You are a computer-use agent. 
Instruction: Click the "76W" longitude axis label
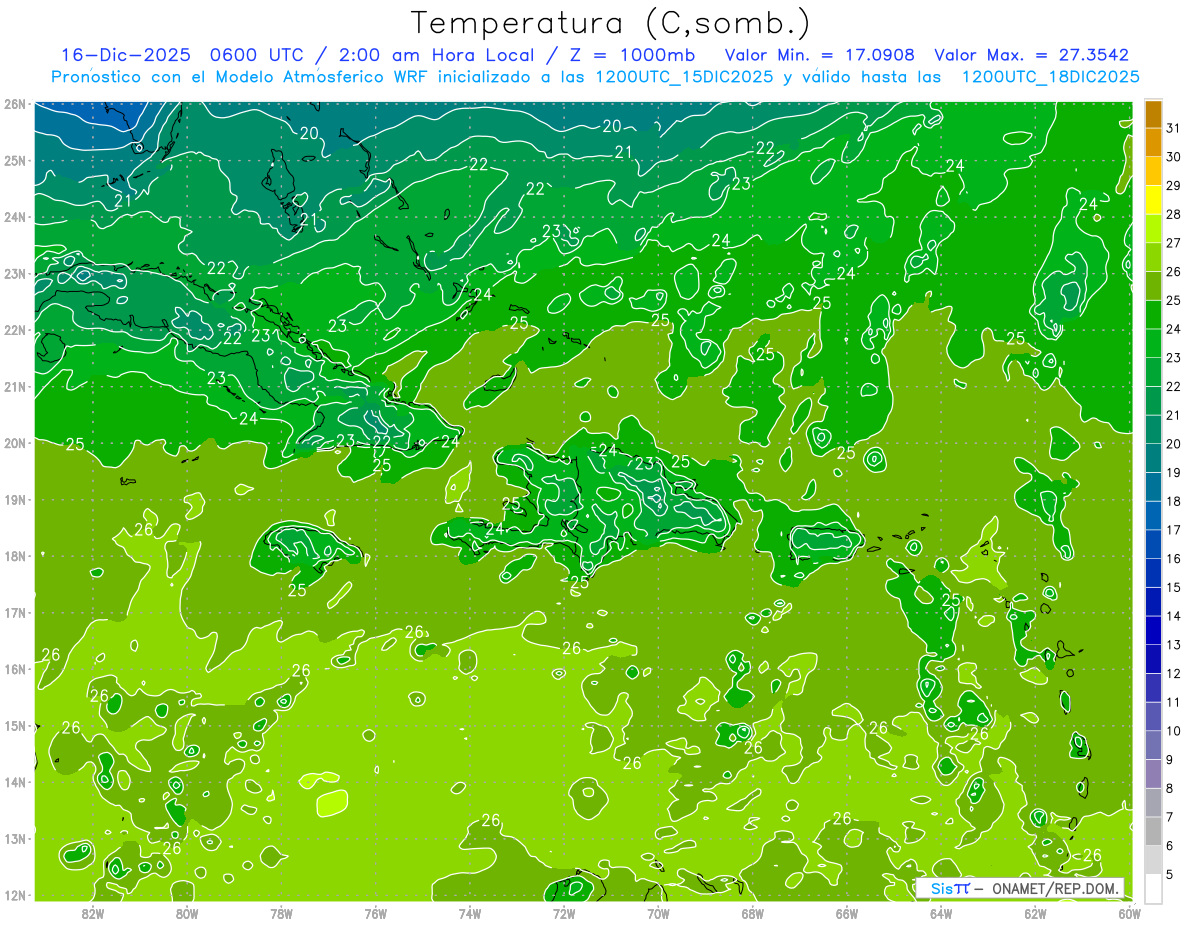pyautogui.click(x=376, y=913)
